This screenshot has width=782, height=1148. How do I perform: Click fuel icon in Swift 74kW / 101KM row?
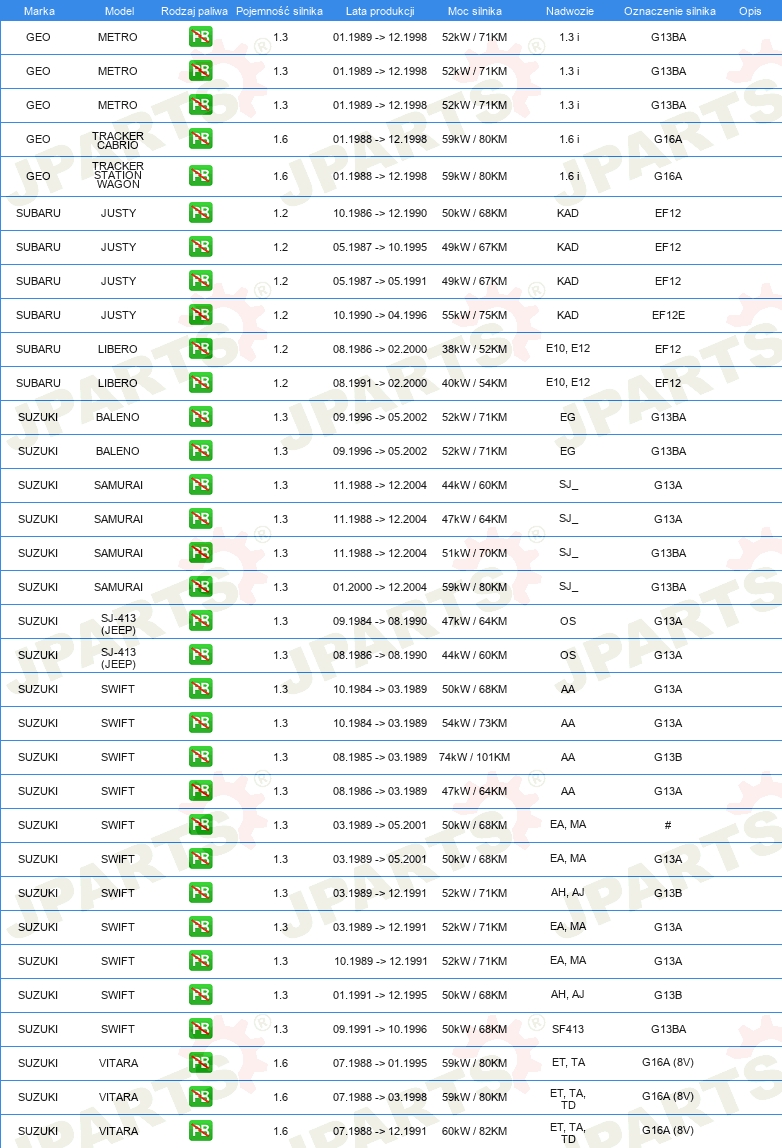(x=201, y=757)
